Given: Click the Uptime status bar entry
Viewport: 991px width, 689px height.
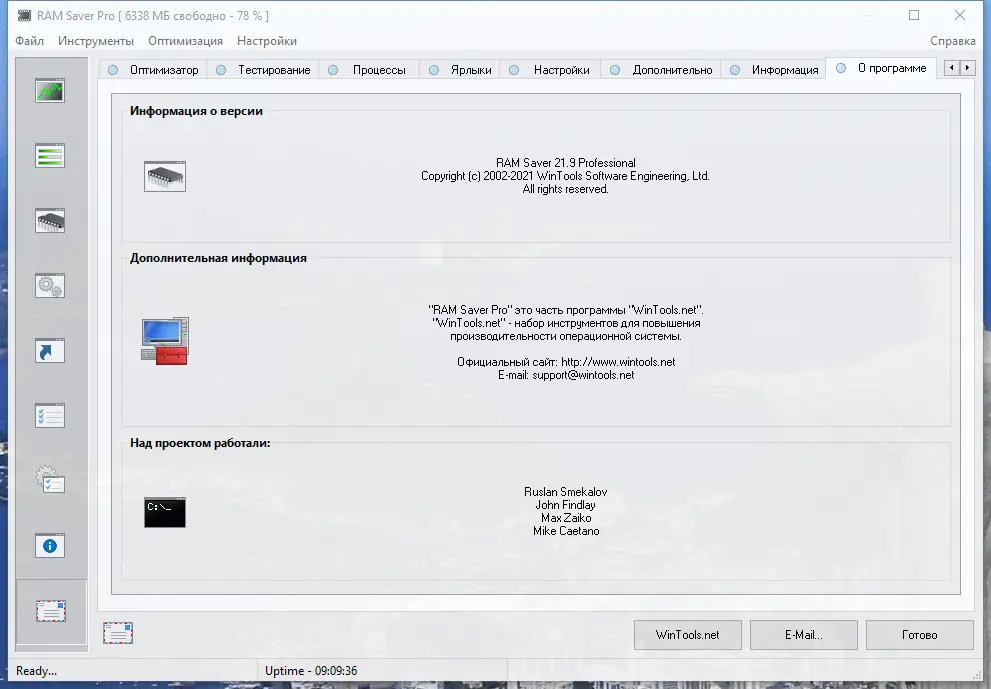Looking at the screenshot, I should [x=311, y=671].
